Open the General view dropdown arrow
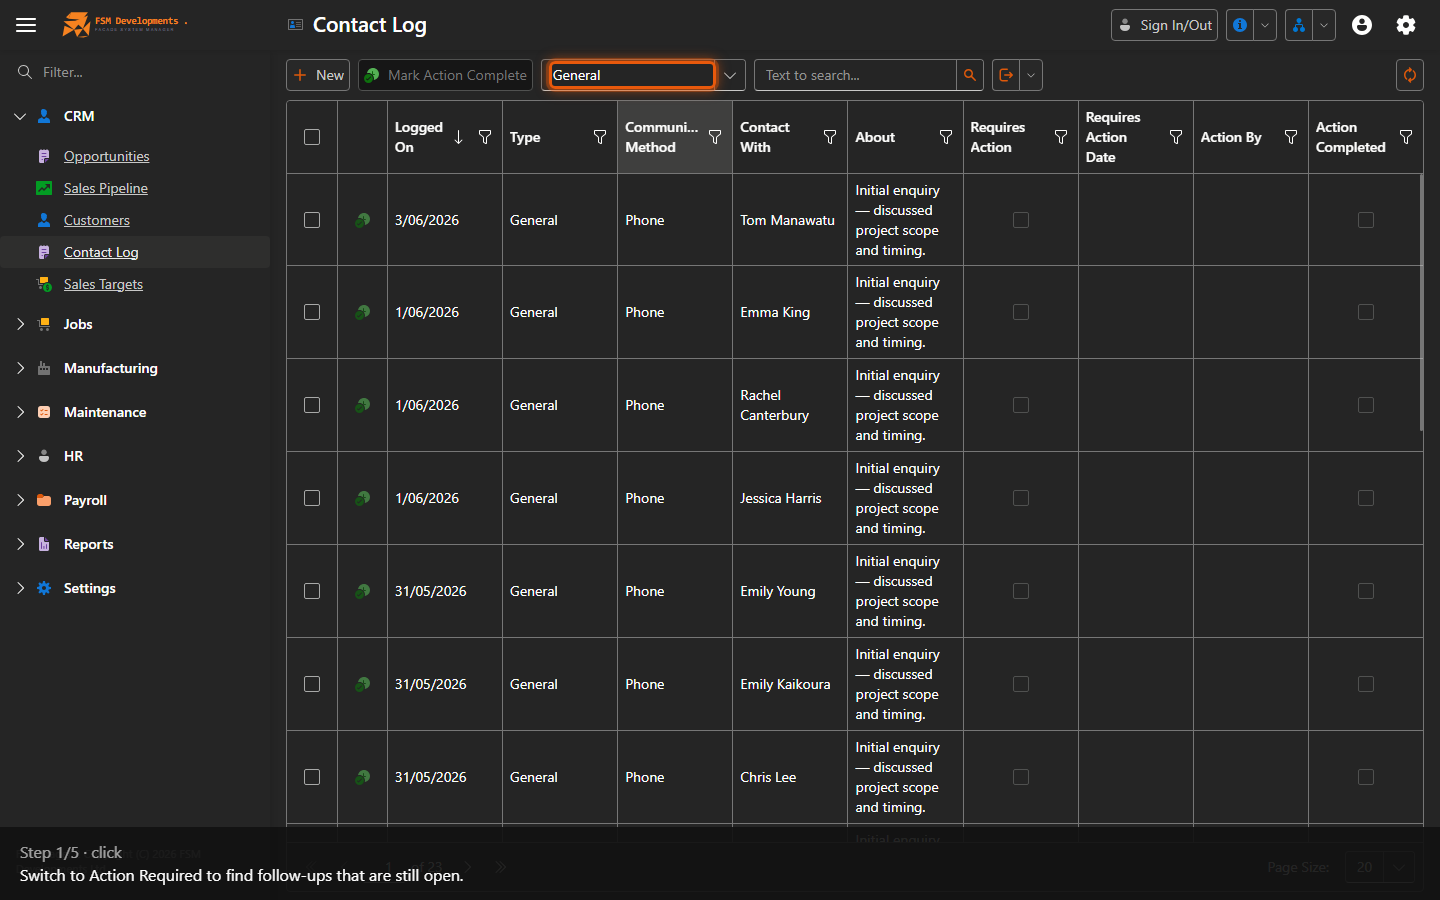The width and height of the screenshot is (1440, 900). tap(731, 75)
